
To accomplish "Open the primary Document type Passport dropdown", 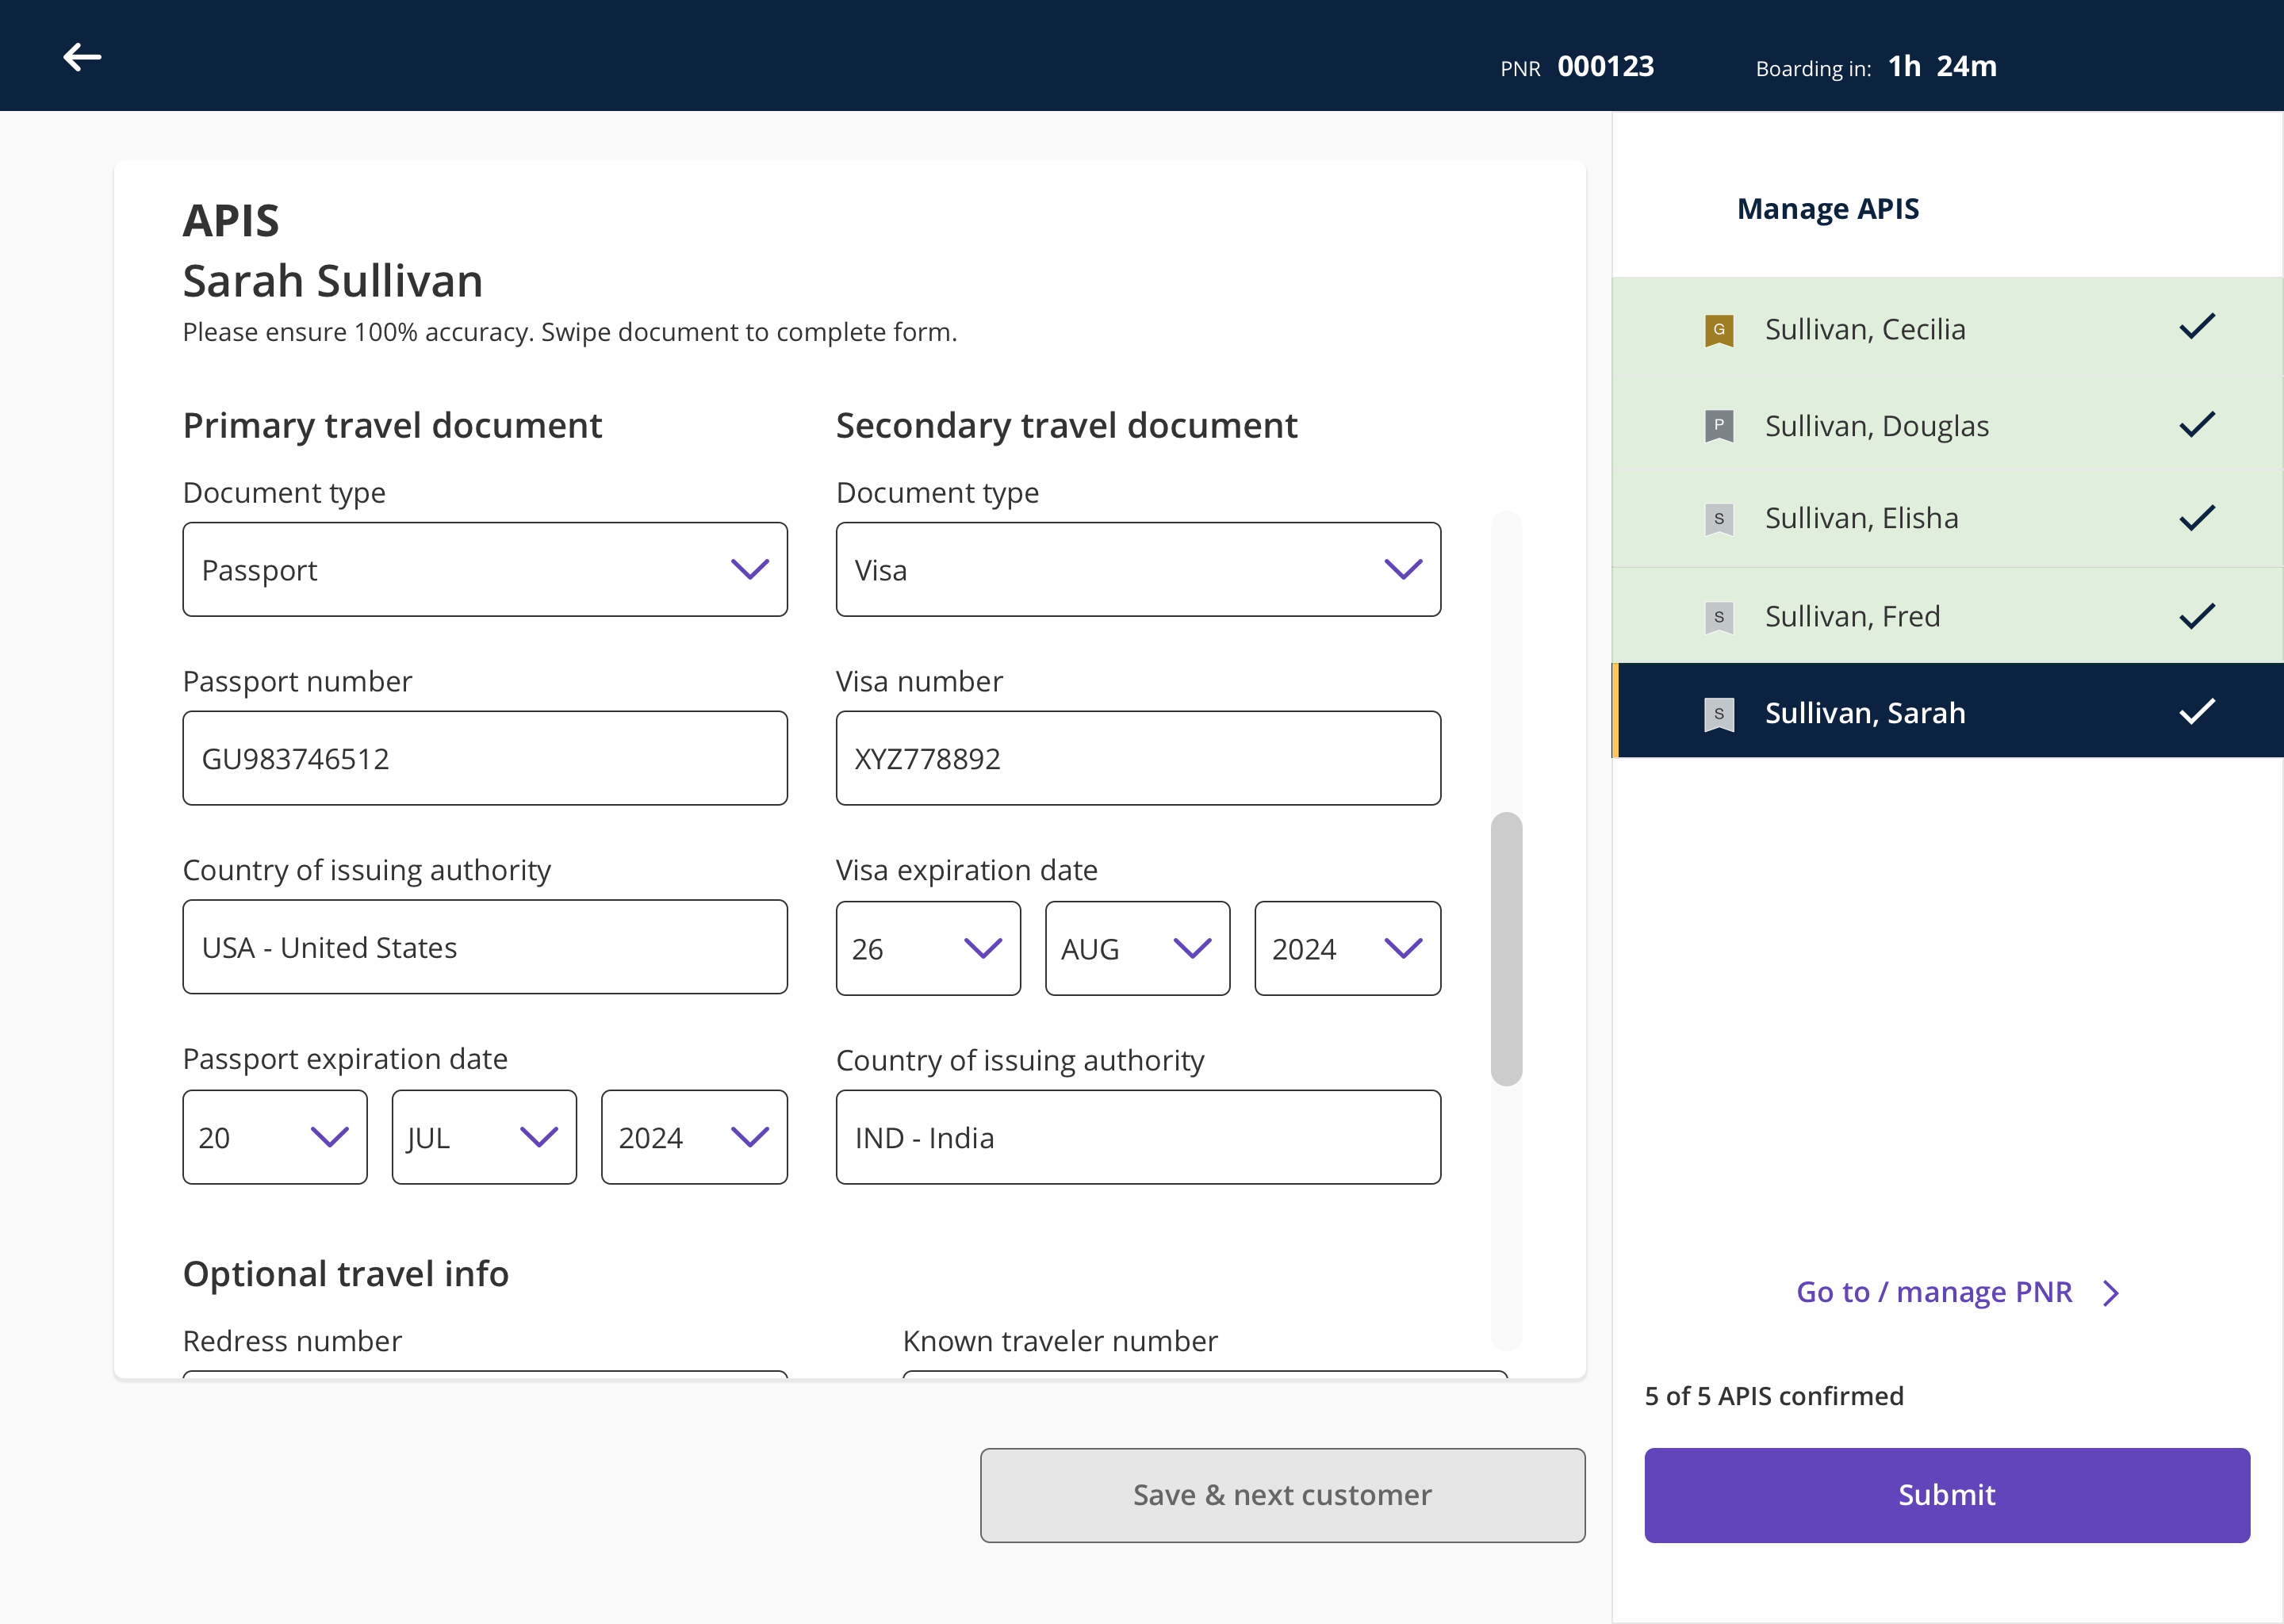I will click(485, 569).
